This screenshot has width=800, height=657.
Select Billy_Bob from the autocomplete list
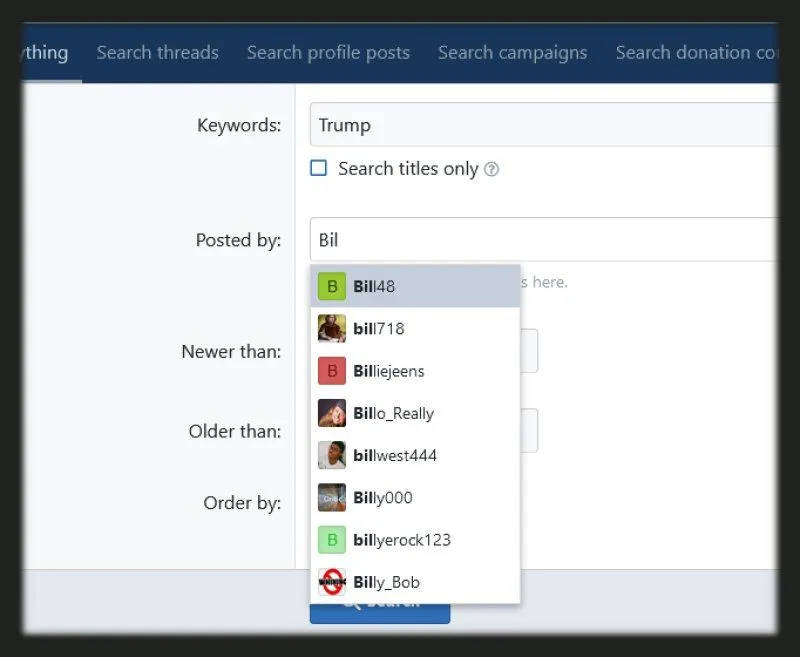(x=415, y=582)
